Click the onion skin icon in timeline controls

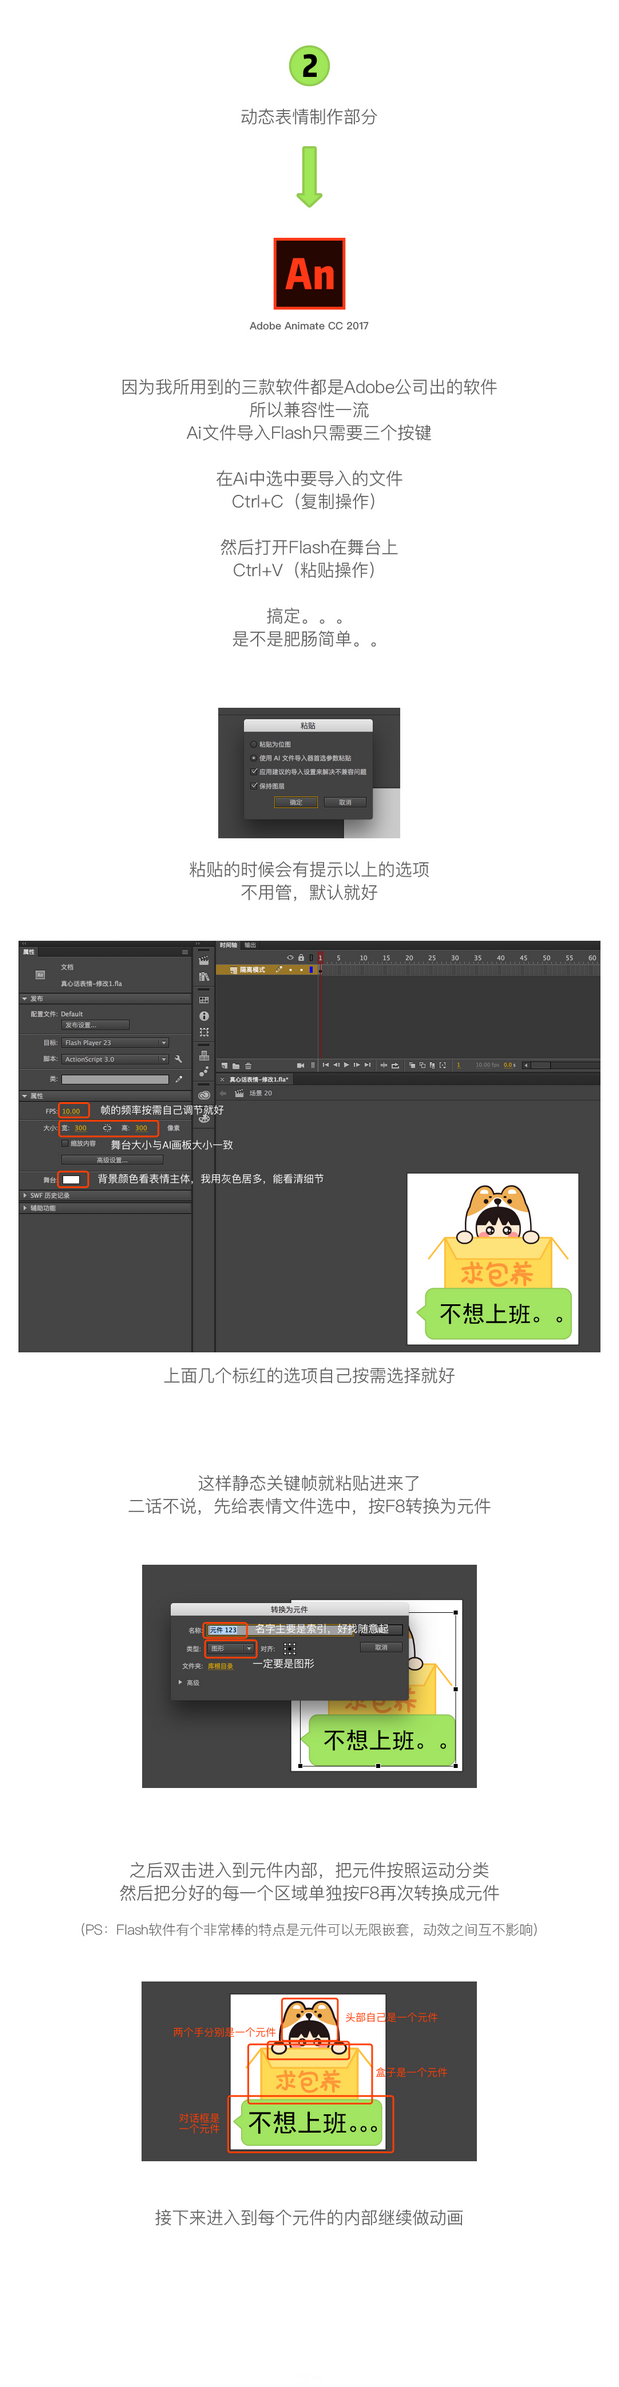(412, 1065)
